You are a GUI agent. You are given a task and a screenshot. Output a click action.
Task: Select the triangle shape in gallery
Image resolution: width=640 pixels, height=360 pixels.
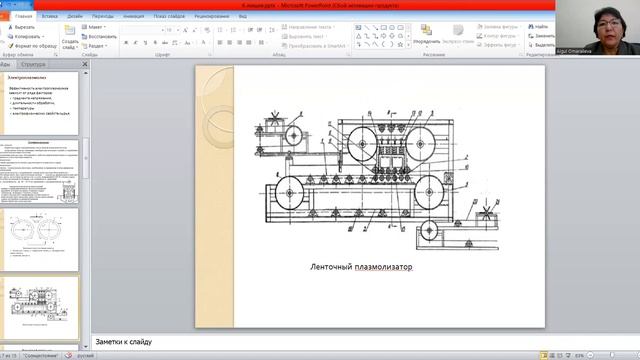click(358, 36)
